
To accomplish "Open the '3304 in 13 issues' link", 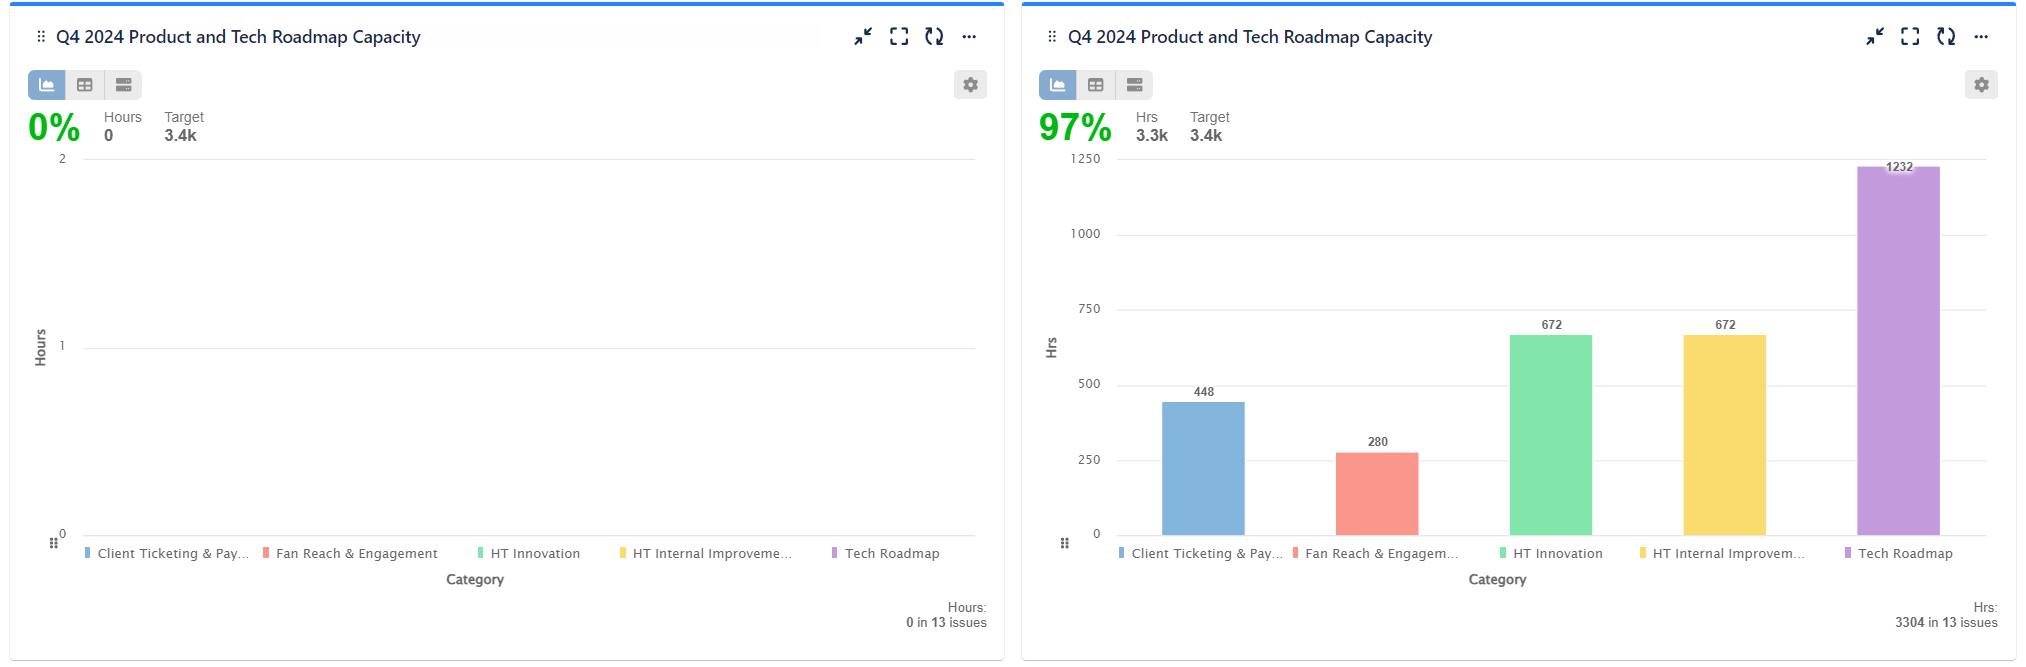I will point(1946,623).
